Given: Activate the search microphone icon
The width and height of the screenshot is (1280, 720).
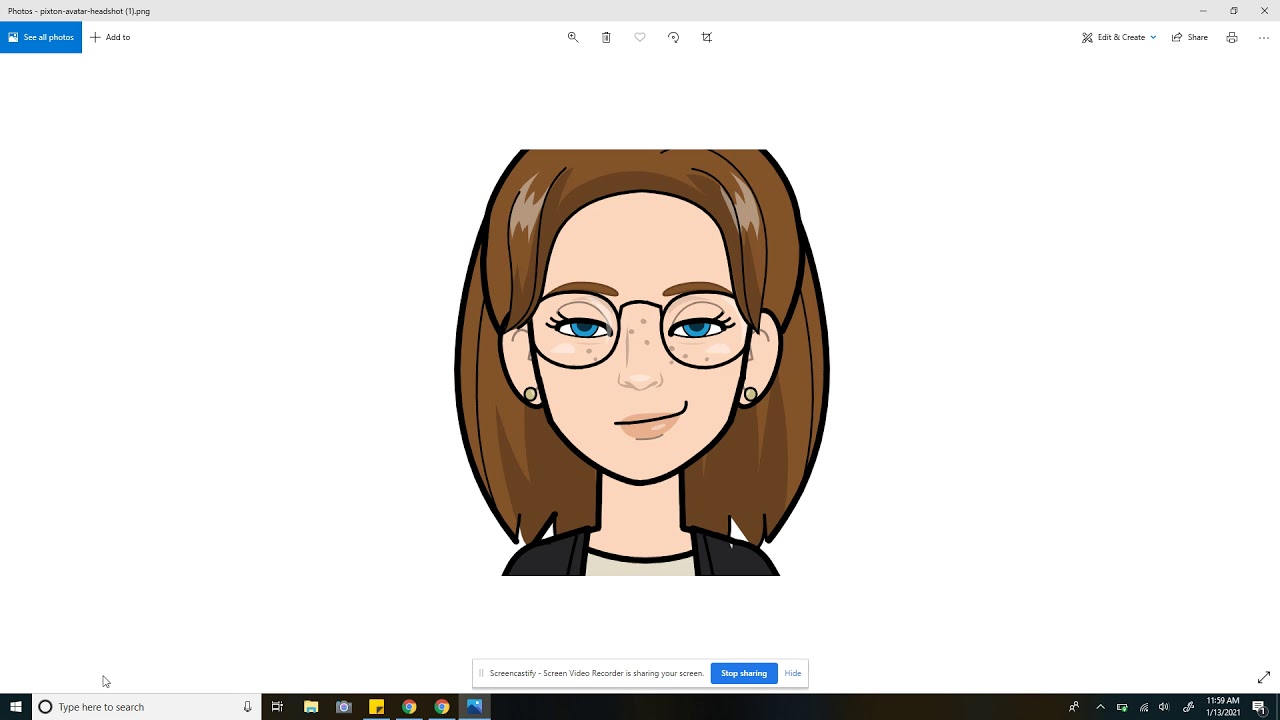Looking at the screenshot, I should (x=247, y=707).
